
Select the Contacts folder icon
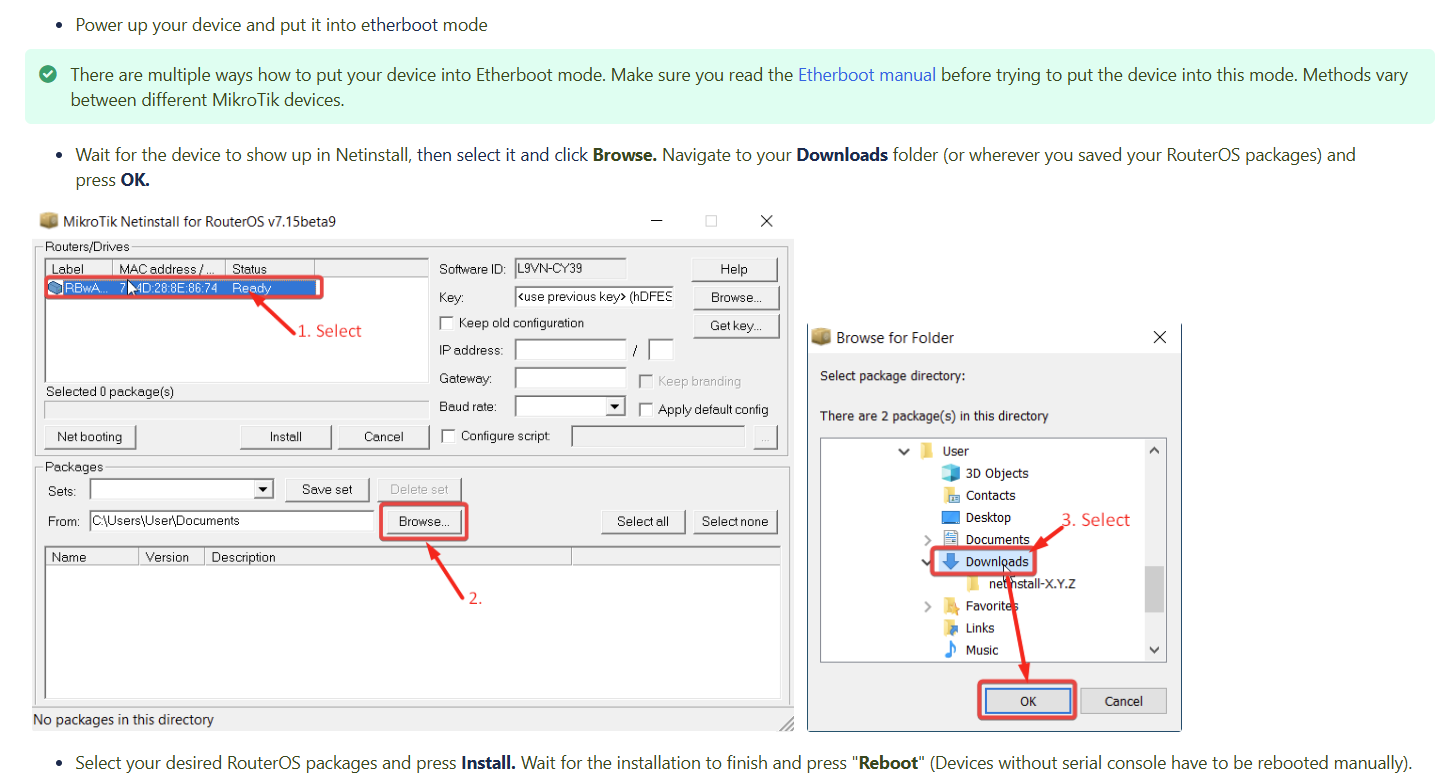click(951, 495)
